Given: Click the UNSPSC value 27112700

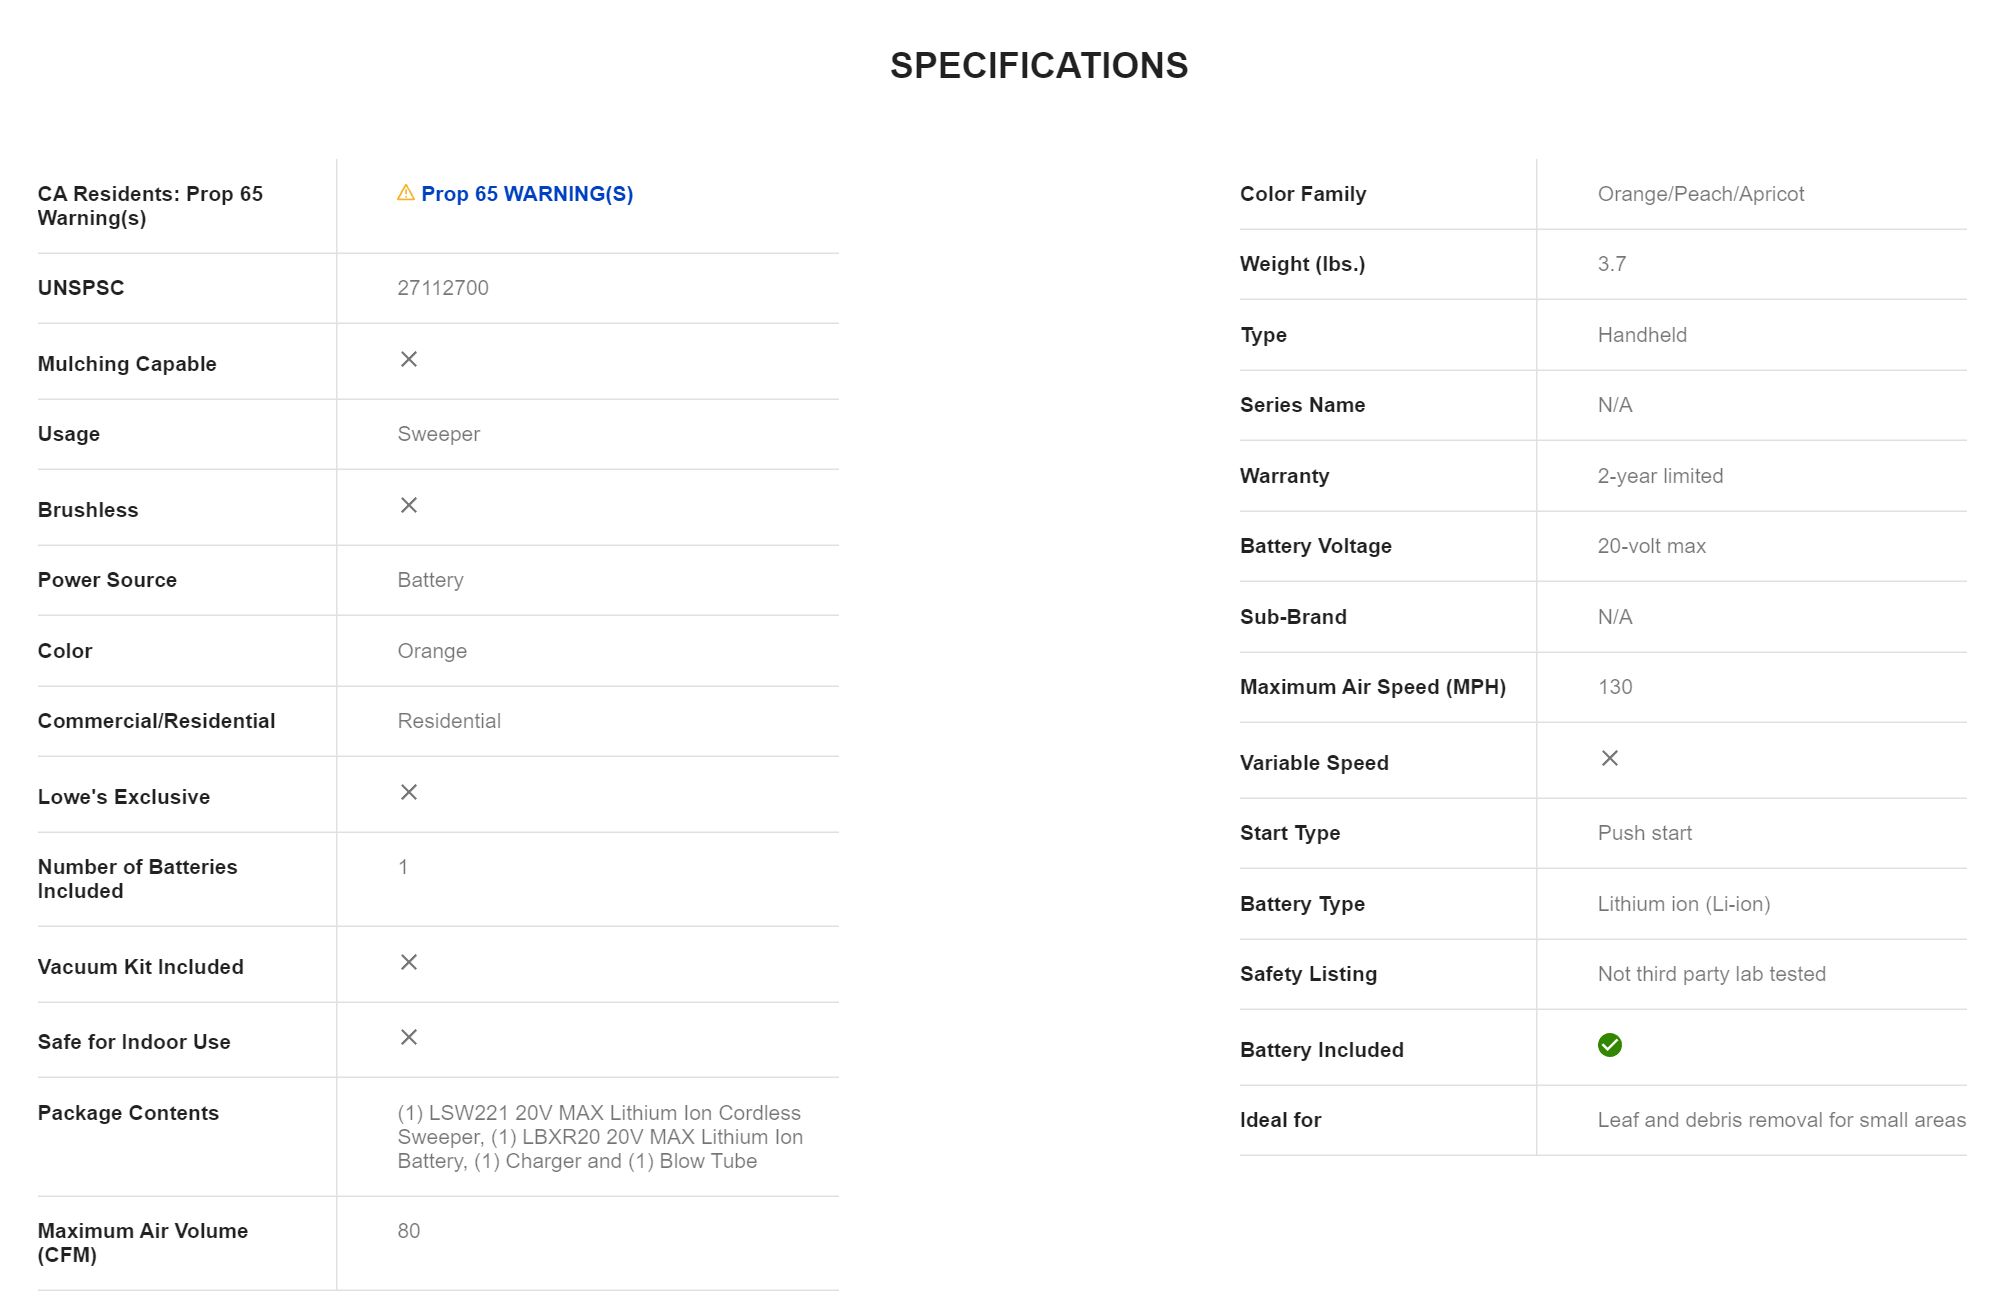Looking at the screenshot, I should 442,288.
